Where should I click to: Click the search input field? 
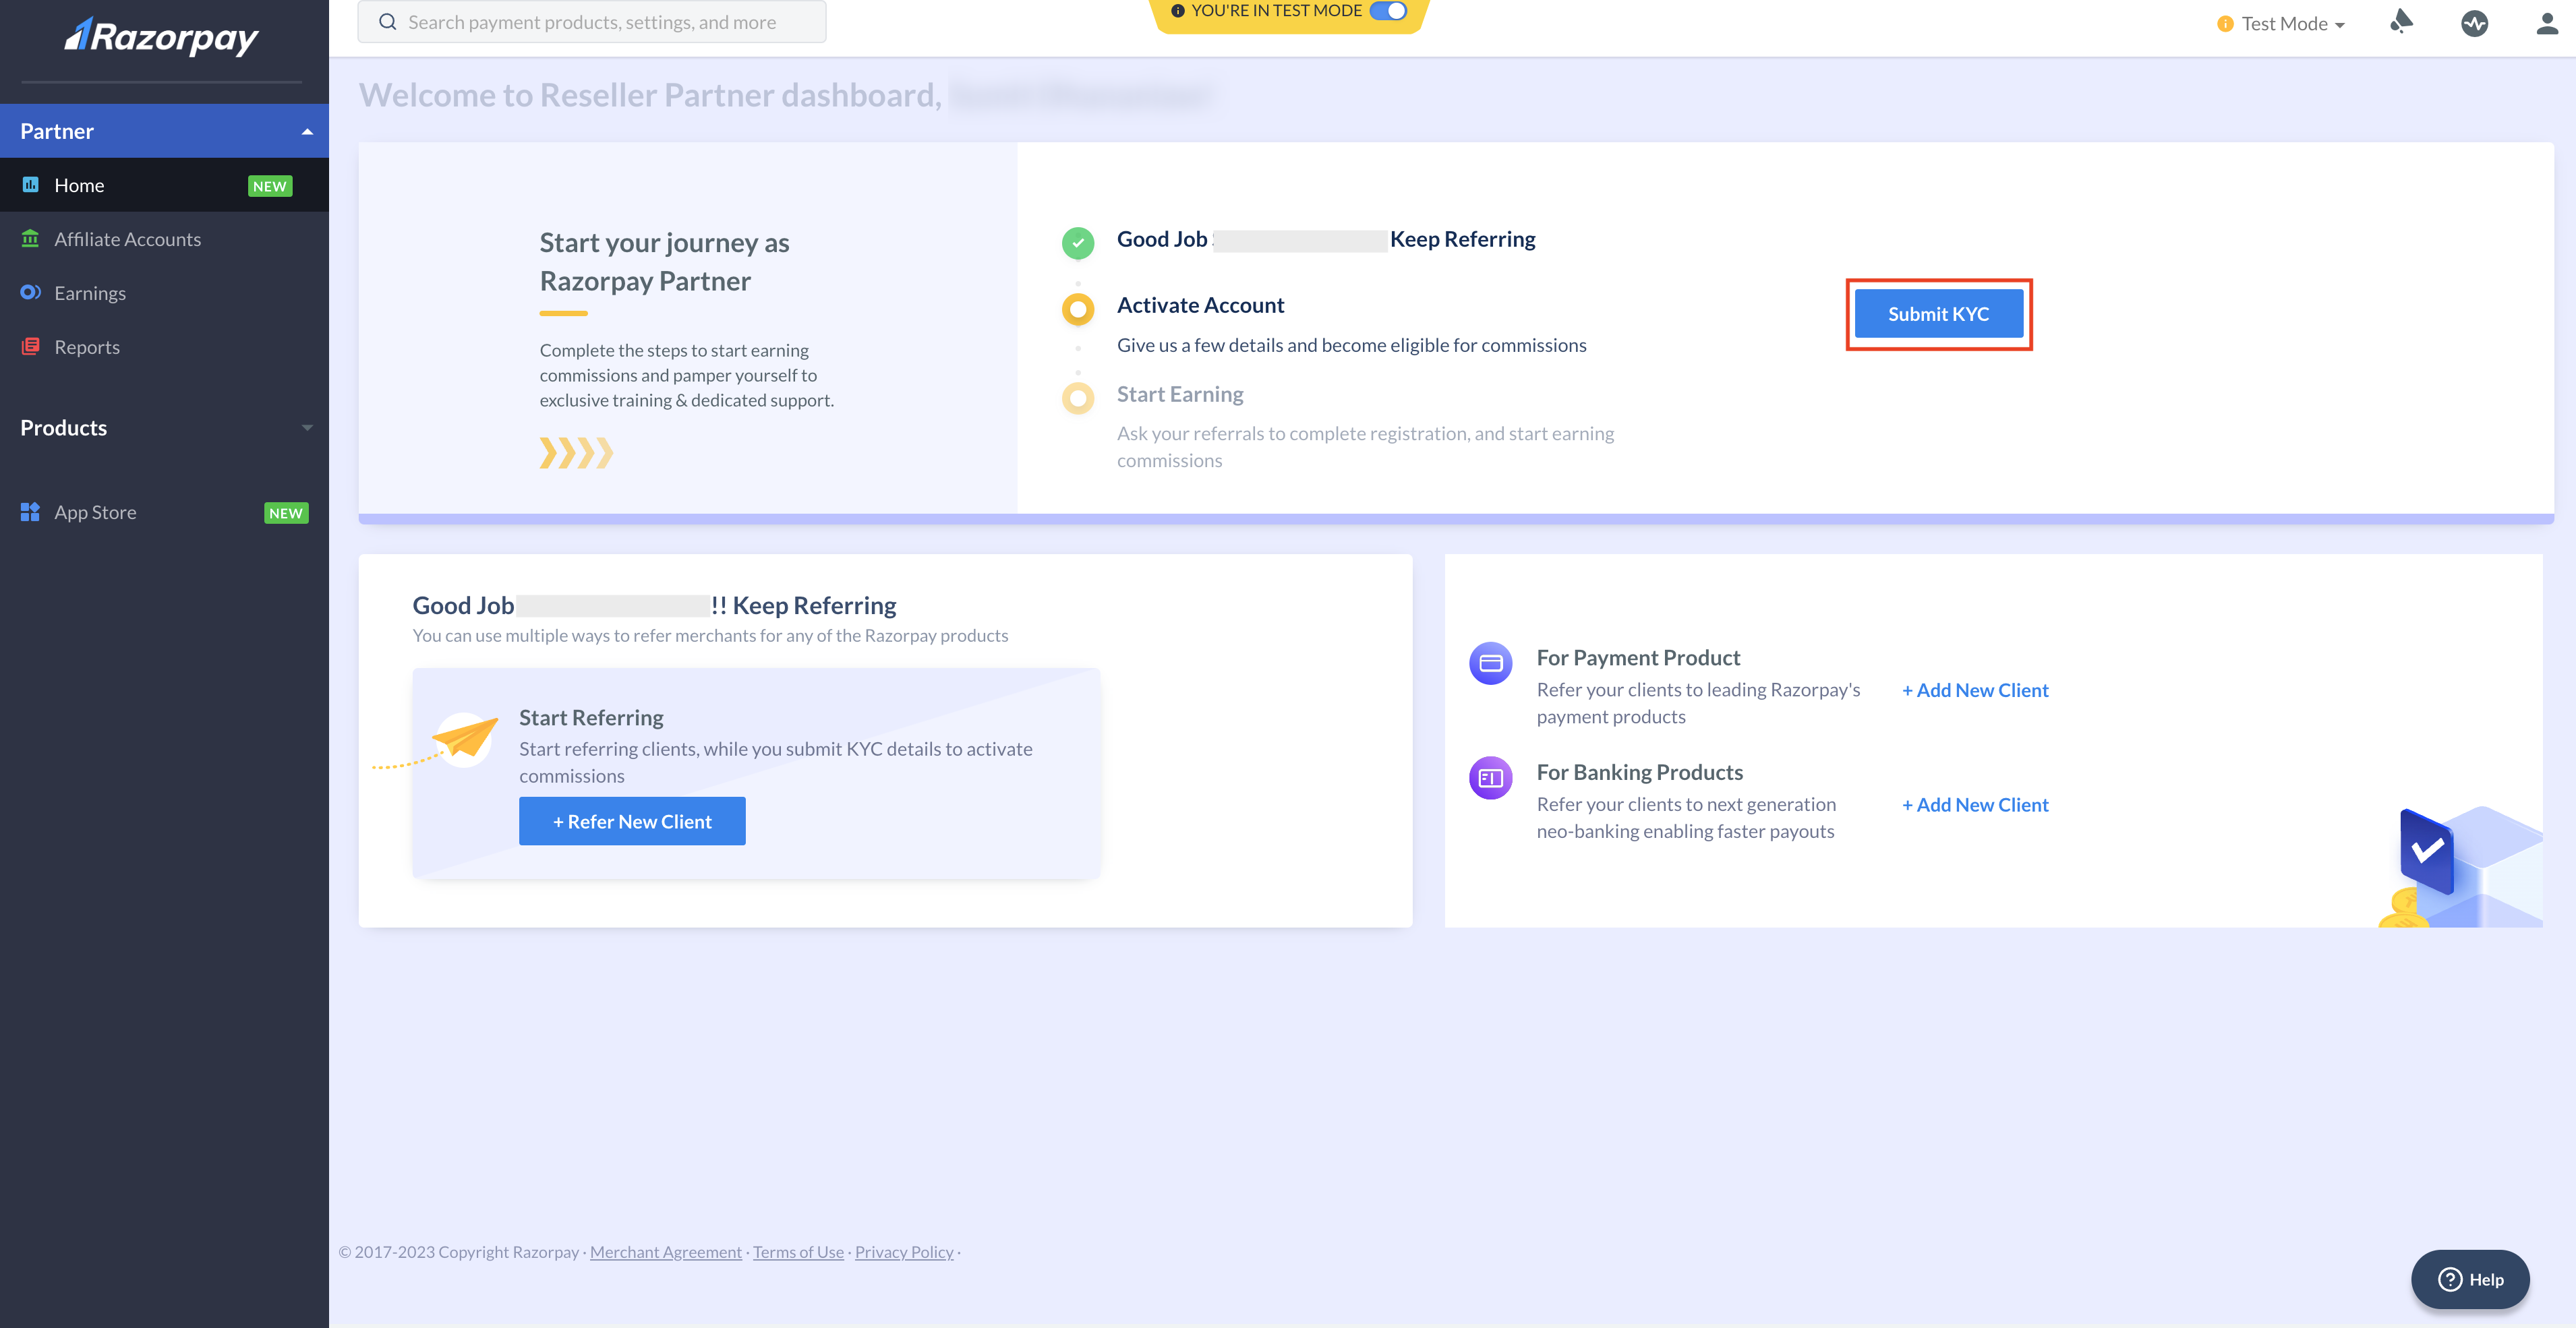click(591, 24)
